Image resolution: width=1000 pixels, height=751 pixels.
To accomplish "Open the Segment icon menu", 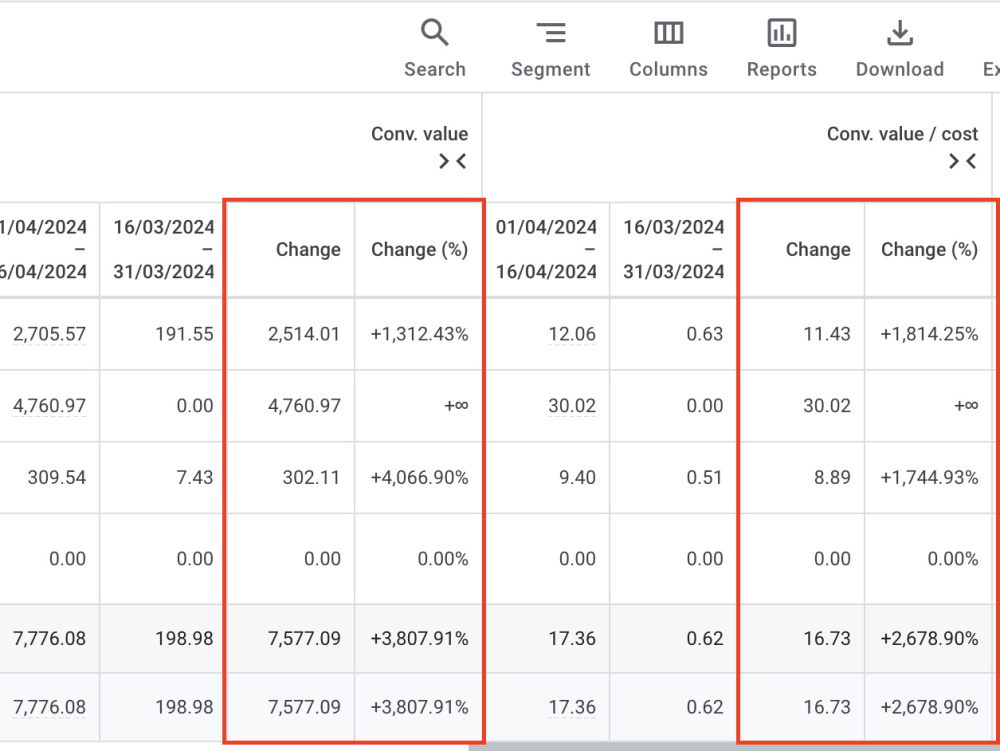I will tap(551, 33).
